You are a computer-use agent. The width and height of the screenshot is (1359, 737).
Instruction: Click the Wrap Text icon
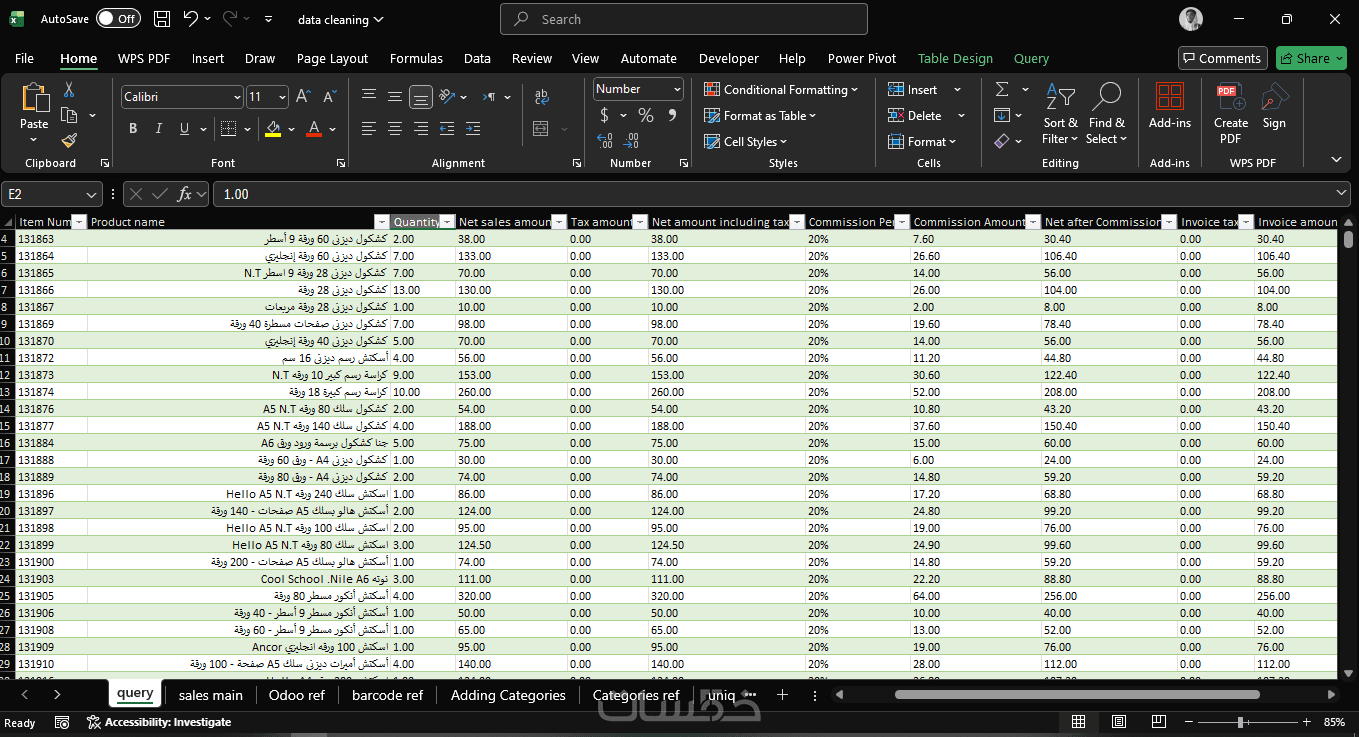(542, 97)
